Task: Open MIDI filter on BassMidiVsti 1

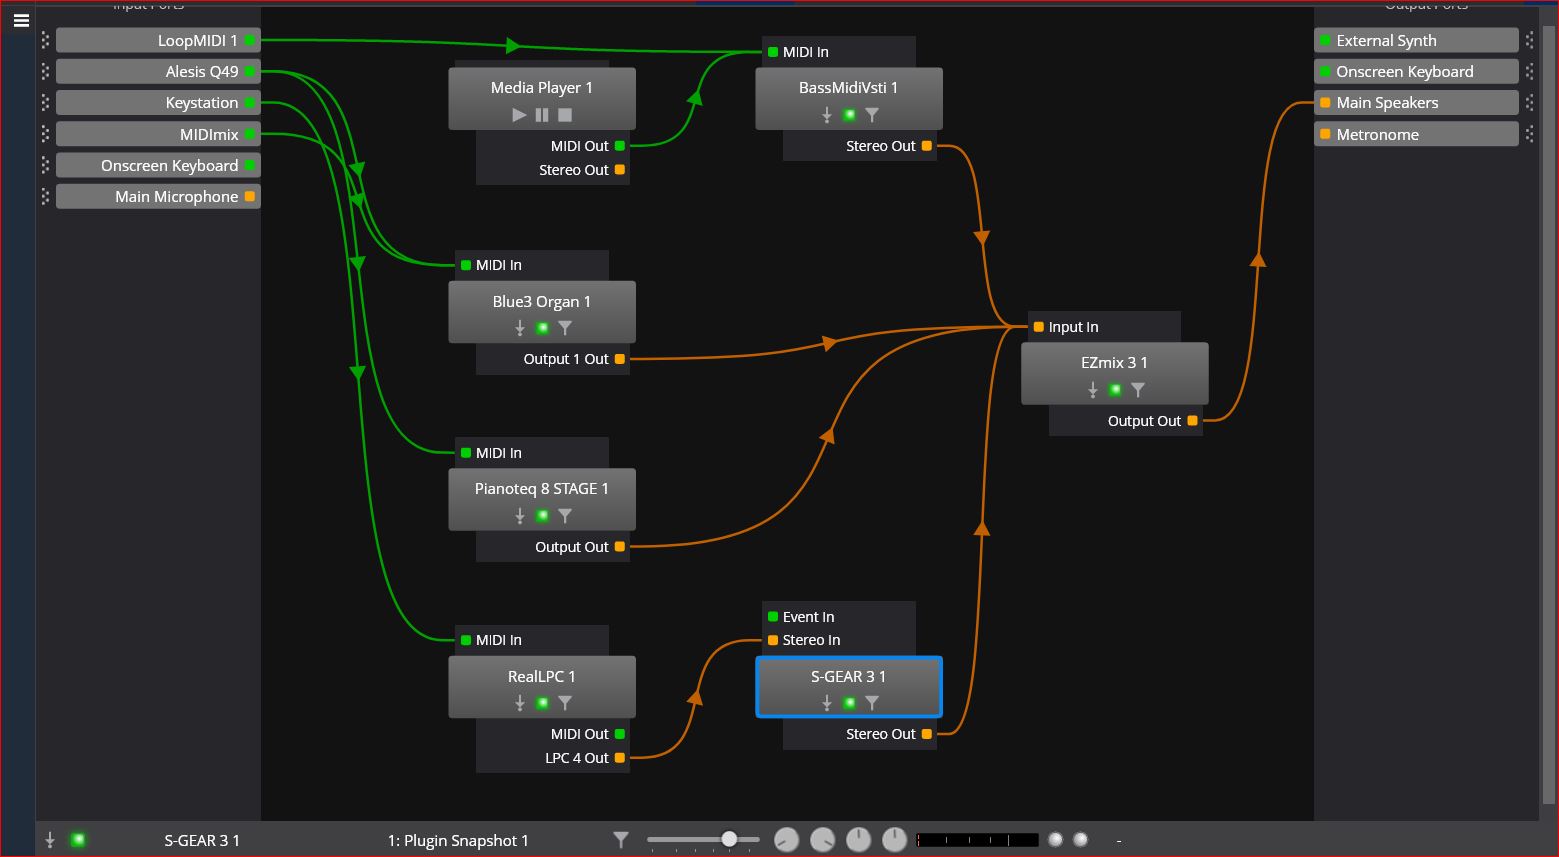Action: pos(872,115)
